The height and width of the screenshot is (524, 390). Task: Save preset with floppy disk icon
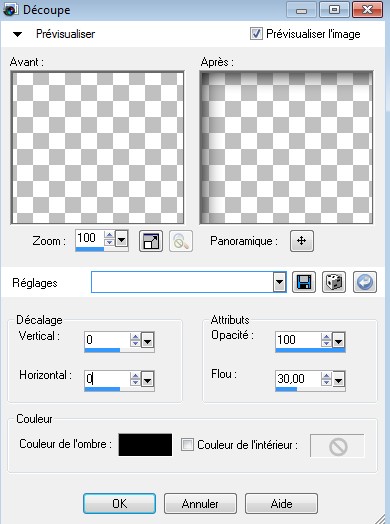coord(304,282)
